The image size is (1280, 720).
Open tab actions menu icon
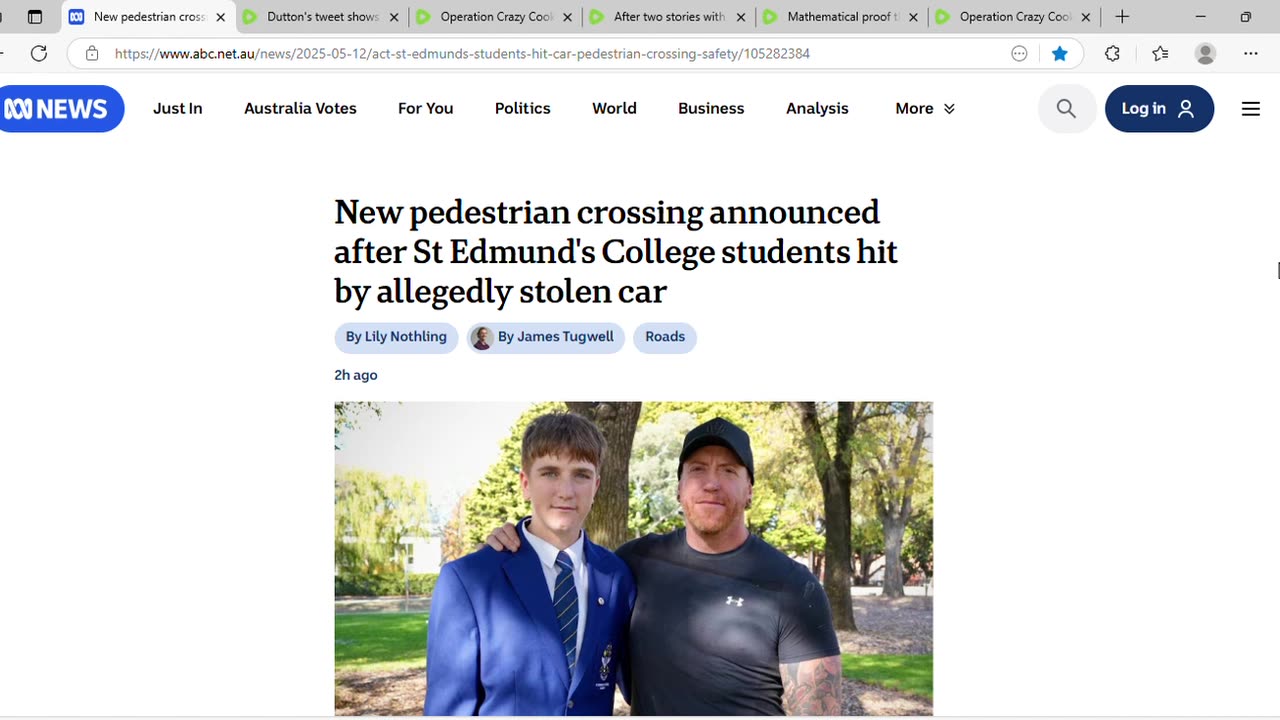(x=35, y=17)
